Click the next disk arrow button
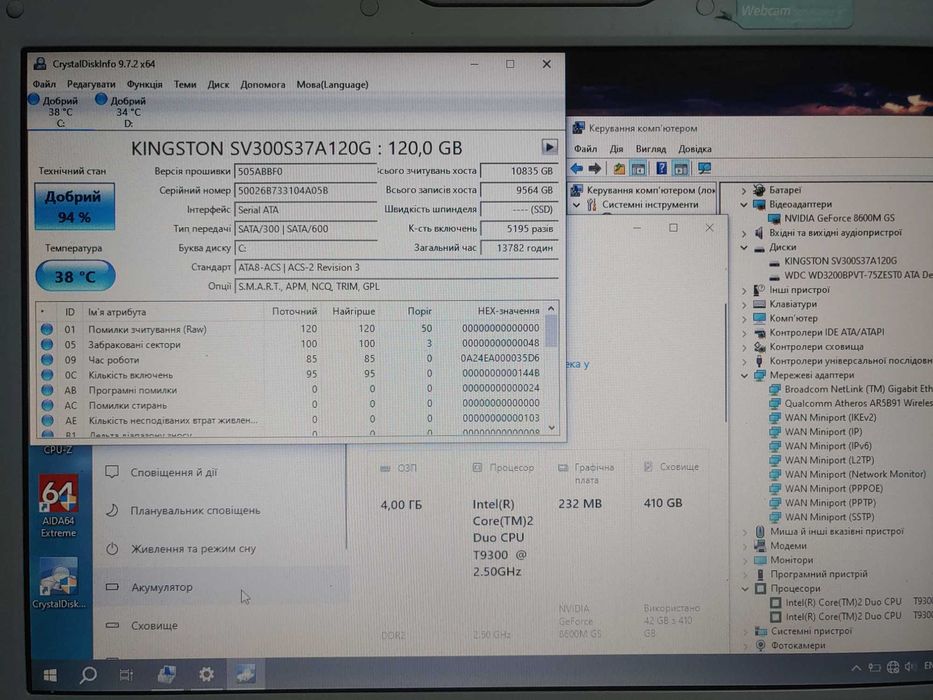Screen dimensions: 933x700 (549, 147)
